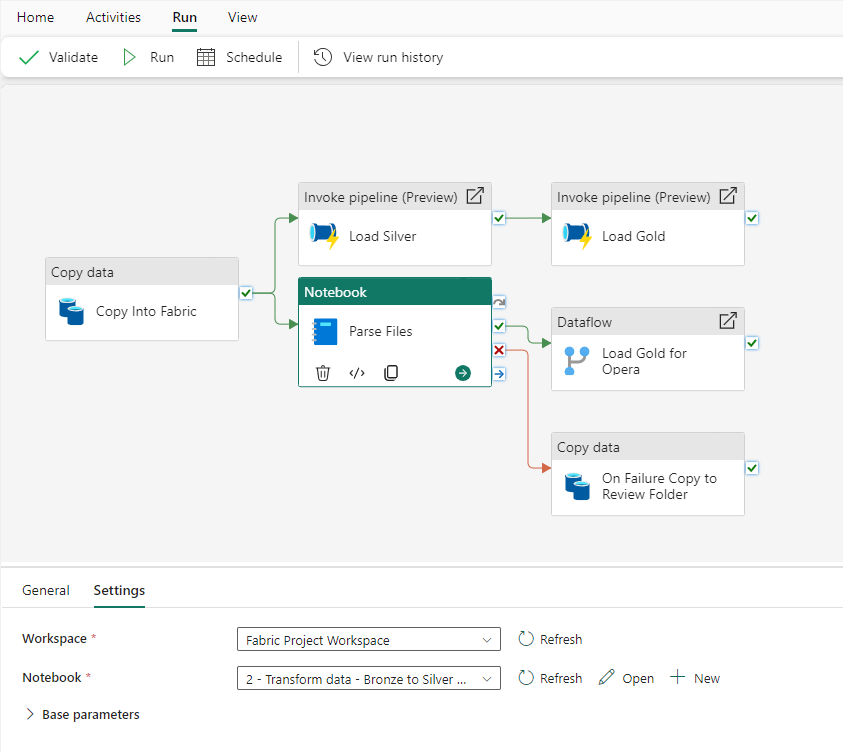Click the View run history clock icon

click(323, 57)
